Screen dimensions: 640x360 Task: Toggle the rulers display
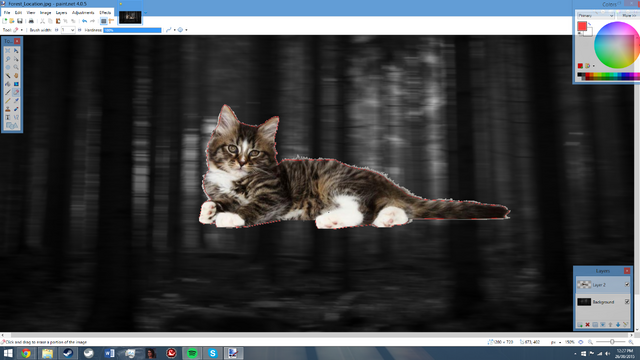(x=111, y=21)
